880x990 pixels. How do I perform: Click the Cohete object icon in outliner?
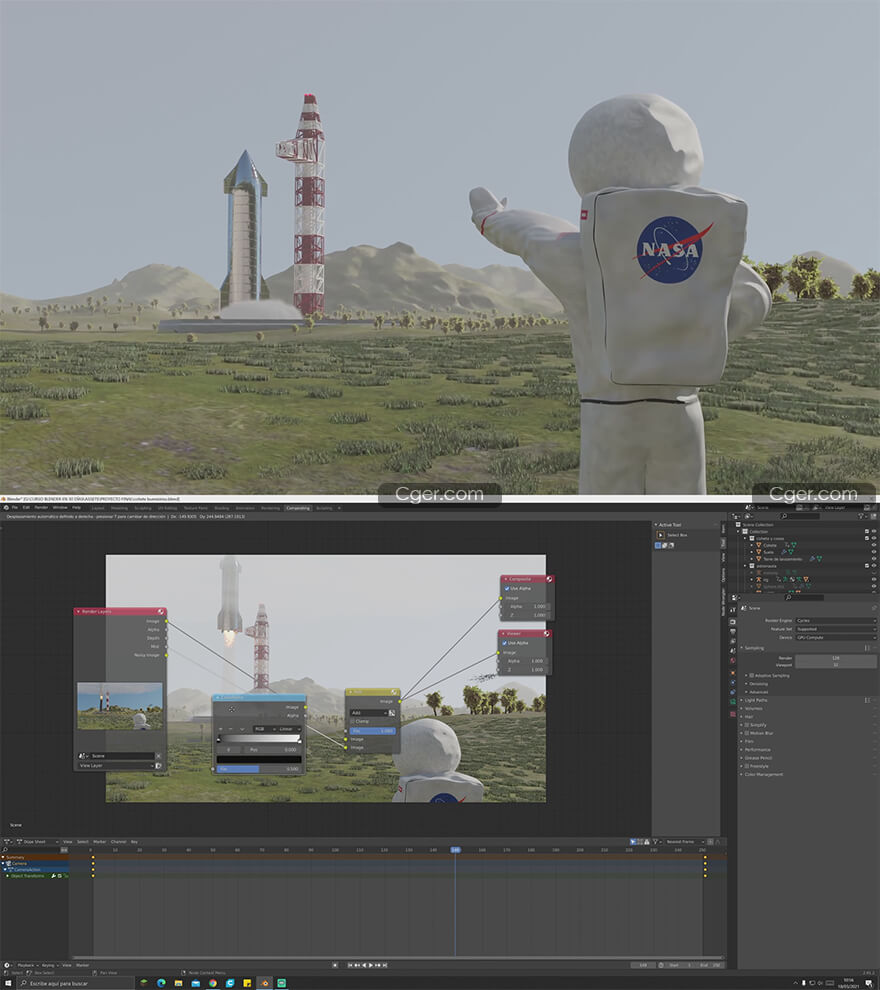759,545
